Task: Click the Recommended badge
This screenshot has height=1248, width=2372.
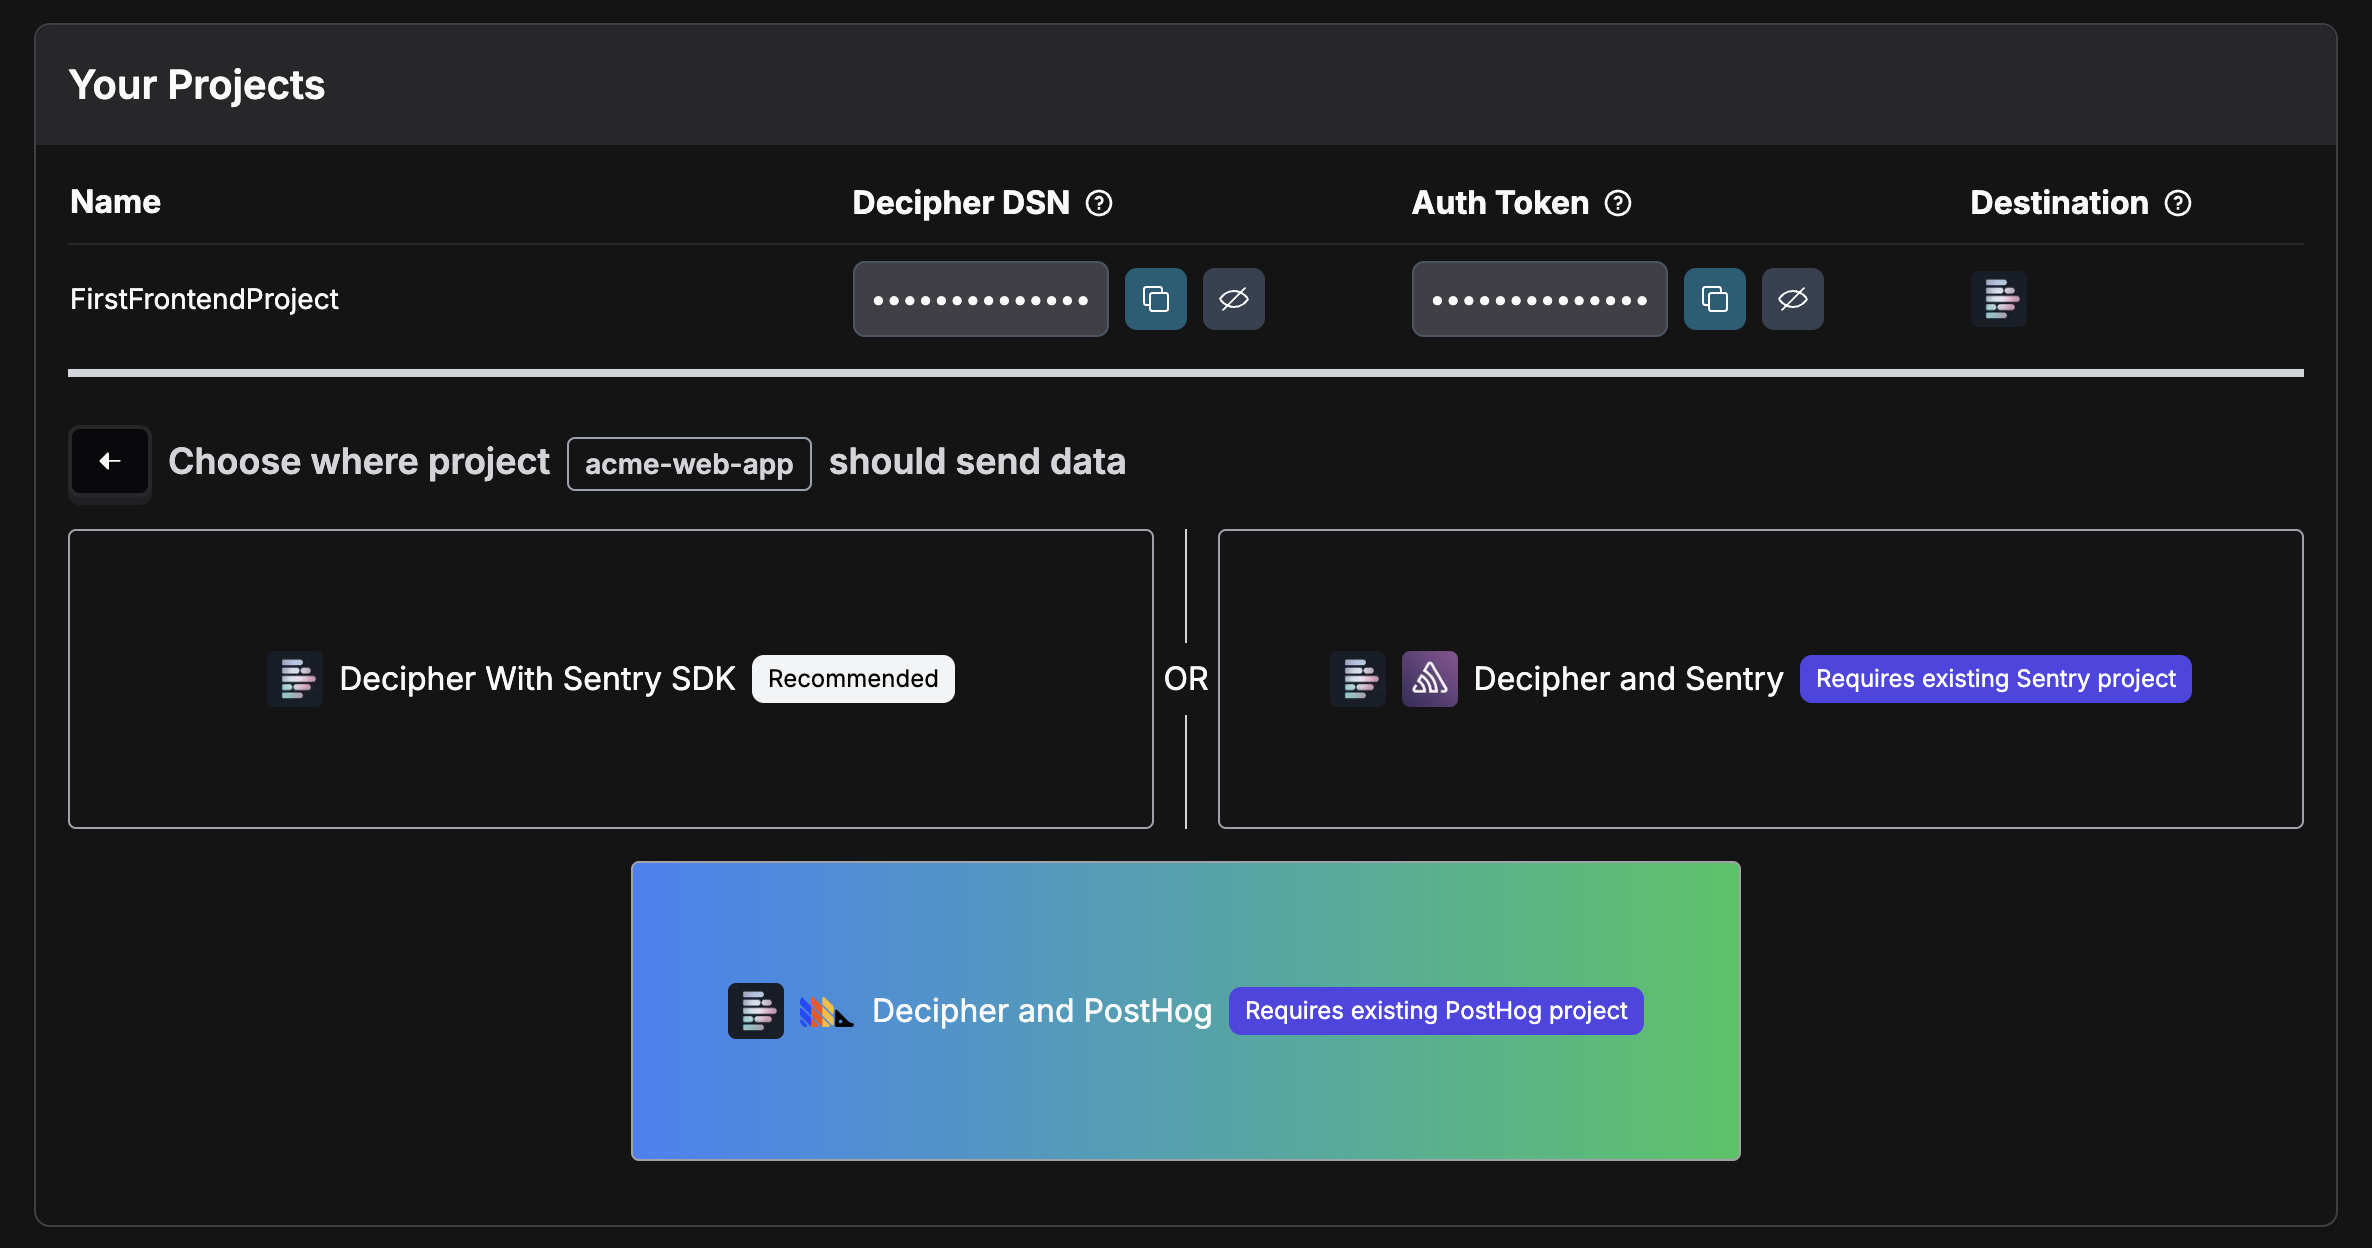Action: click(x=853, y=679)
